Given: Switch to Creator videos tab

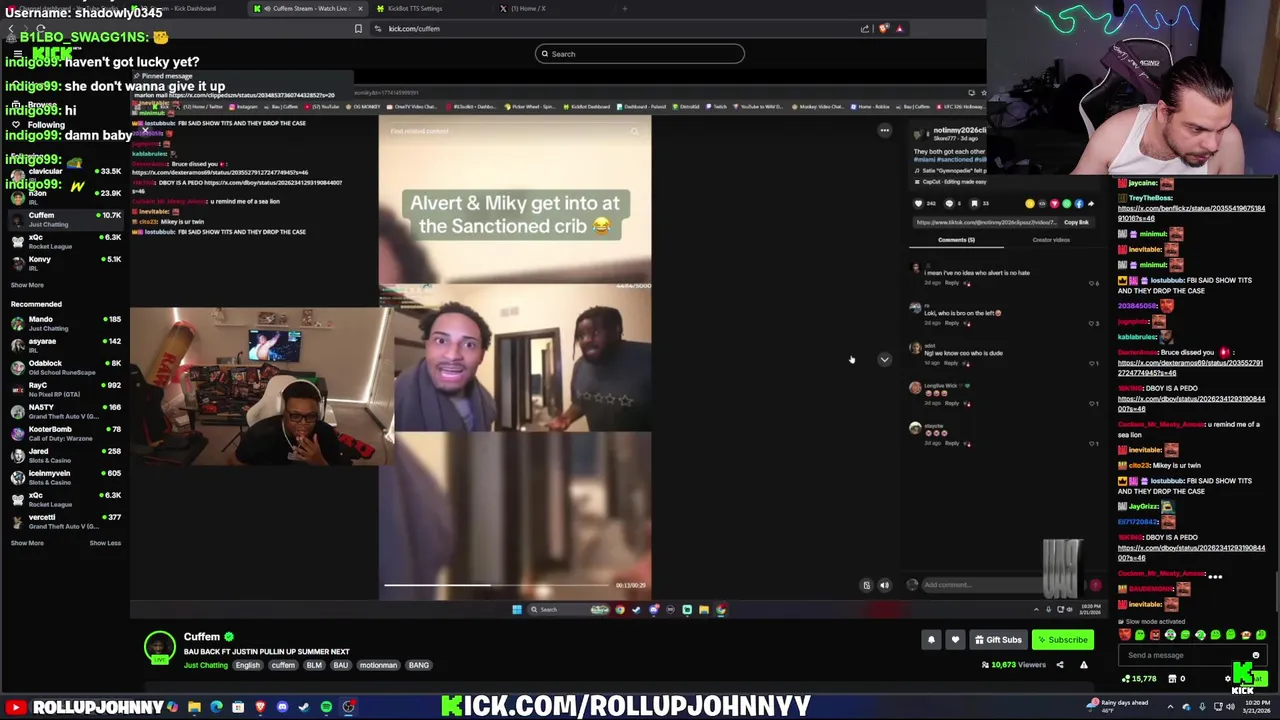Looking at the screenshot, I should pyautogui.click(x=1051, y=240).
